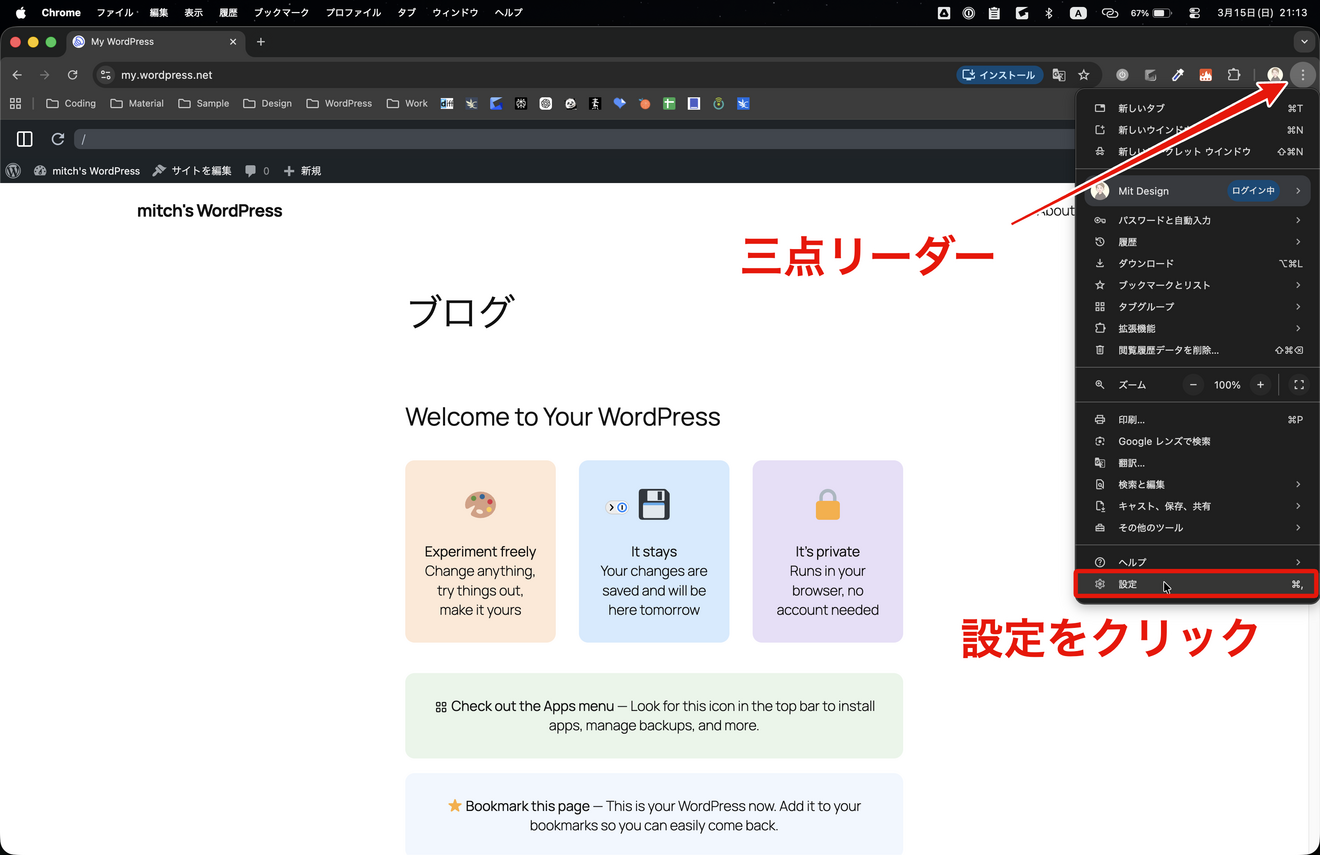Viewport: 1320px width, 855px height.
Task: Click the translate page icon in address bar
Action: tap(1059, 75)
